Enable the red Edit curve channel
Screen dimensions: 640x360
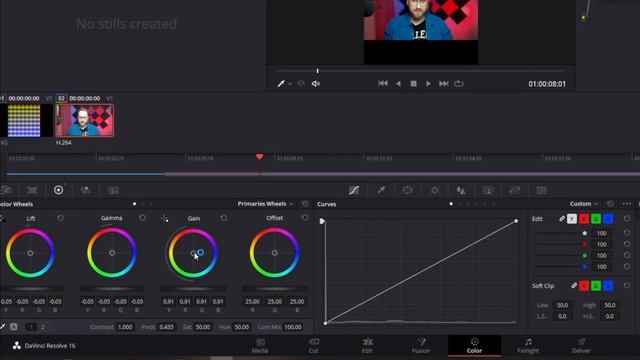[x=584, y=219]
